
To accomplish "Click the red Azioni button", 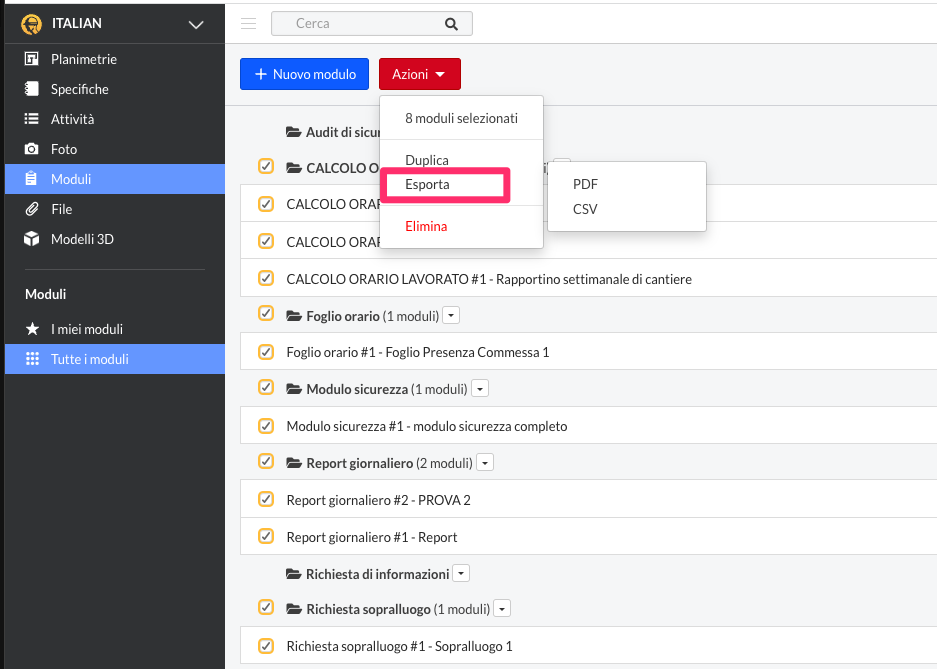I will coord(419,74).
